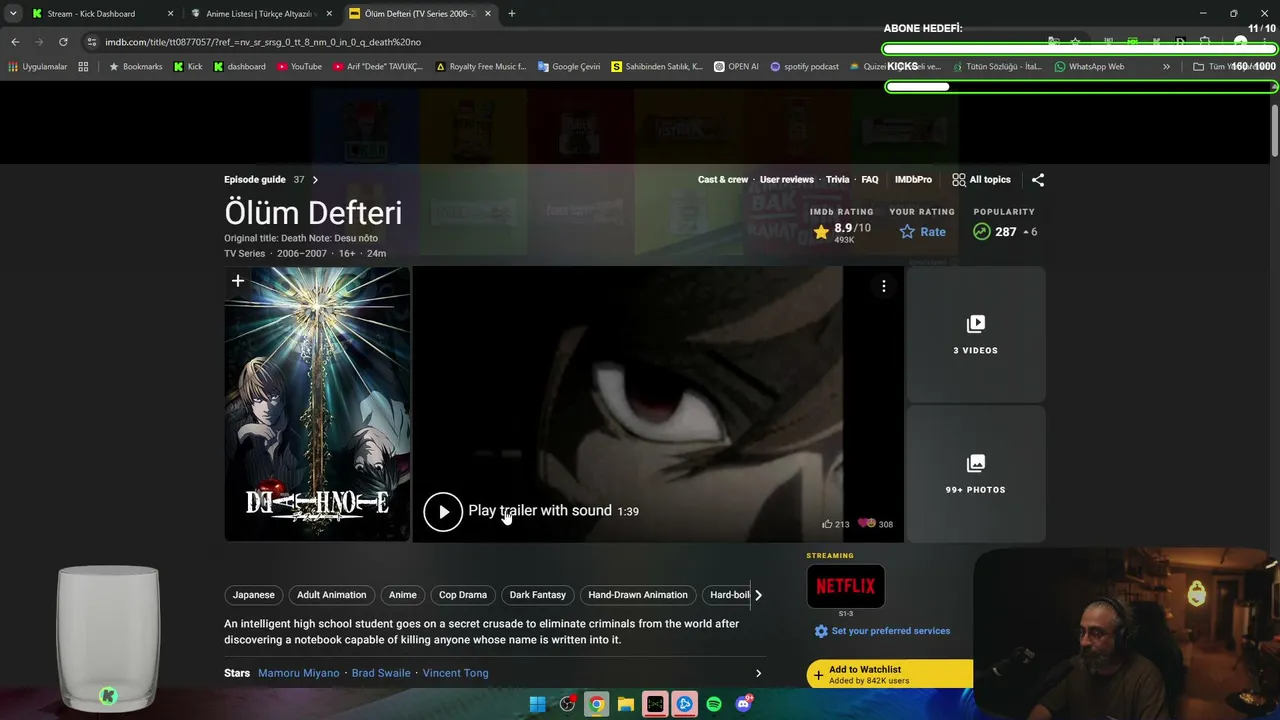Rate this title with the Rate button
Screen dimensions: 1280x720
922,232
